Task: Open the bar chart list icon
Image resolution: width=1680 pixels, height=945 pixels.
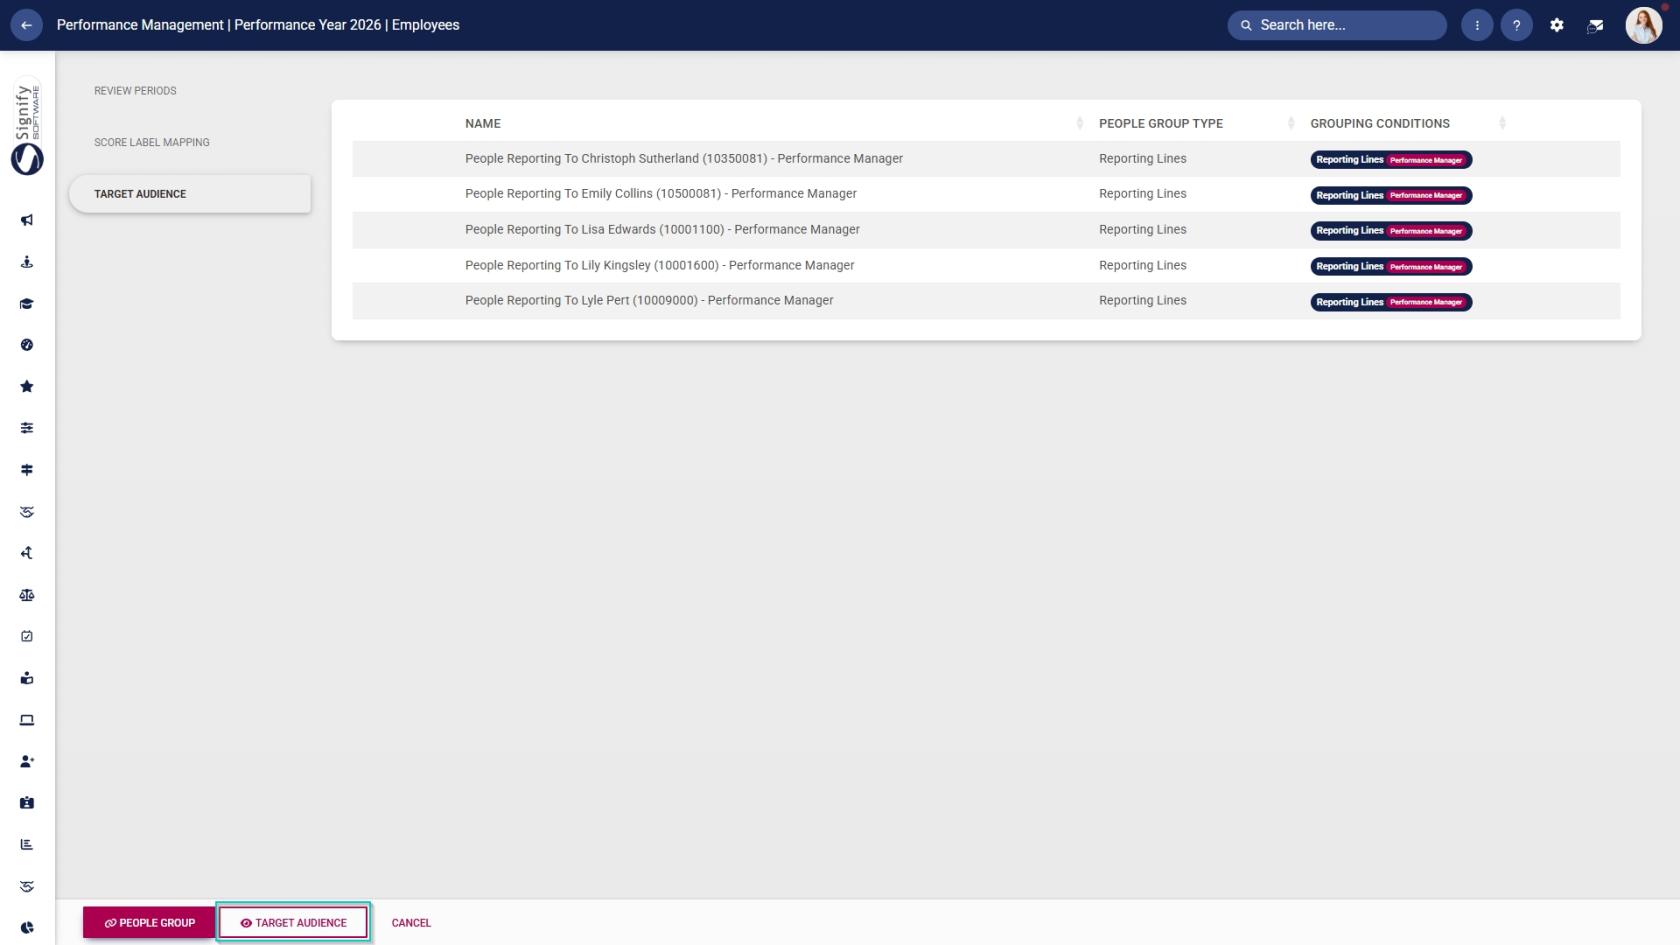Action: pos(27,845)
